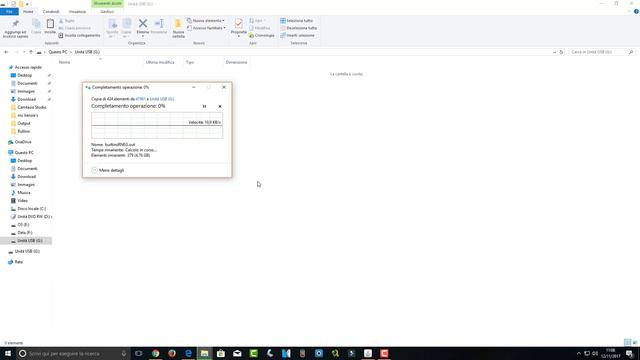Viewport: 640px width, 360px height.
Task: Click the Dimensione column header
Action: pyautogui.click(x=236, y=62)
